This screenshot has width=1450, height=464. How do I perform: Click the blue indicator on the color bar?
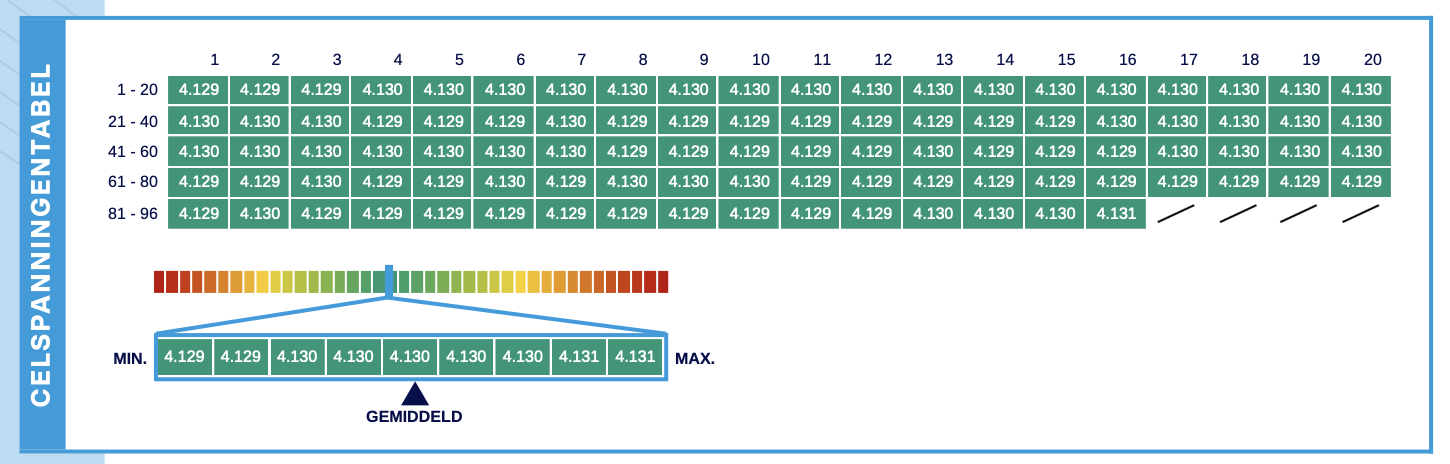point(389,281)
